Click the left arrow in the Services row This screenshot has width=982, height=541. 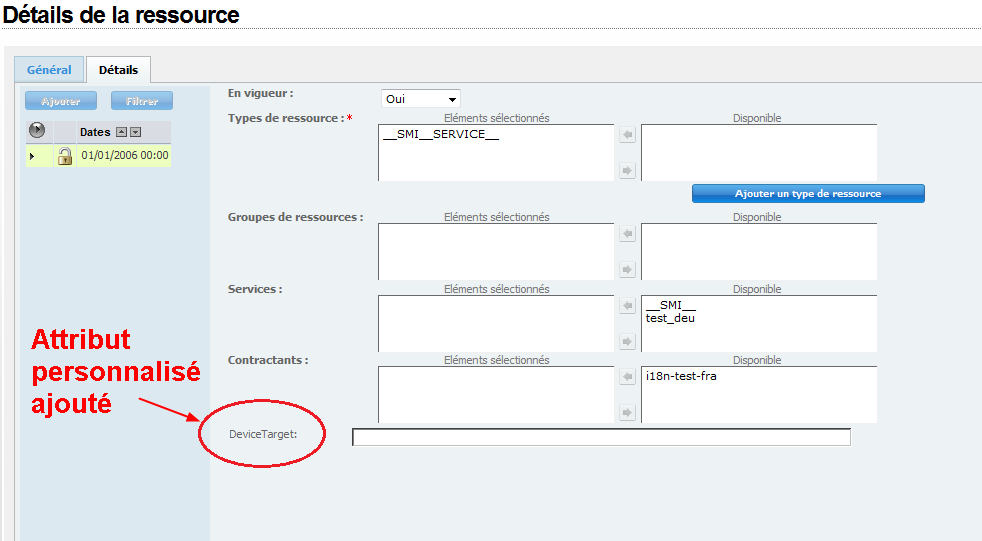click(627, 306)
